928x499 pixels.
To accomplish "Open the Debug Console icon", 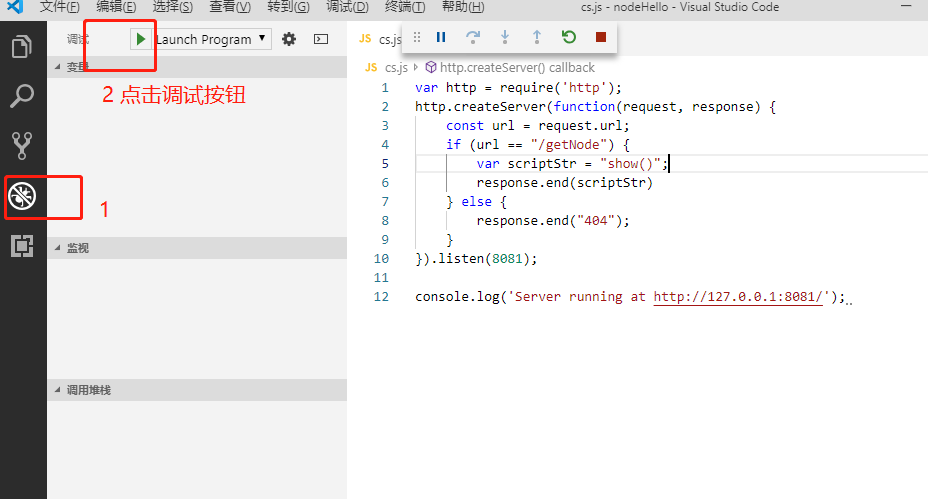I will [321, 39].
